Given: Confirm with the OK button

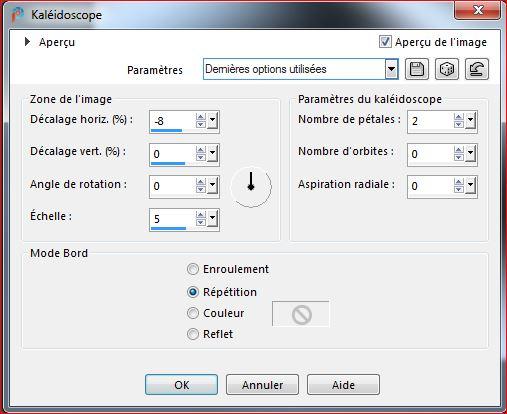Looking at the screenshot, I should click(181, 385).
